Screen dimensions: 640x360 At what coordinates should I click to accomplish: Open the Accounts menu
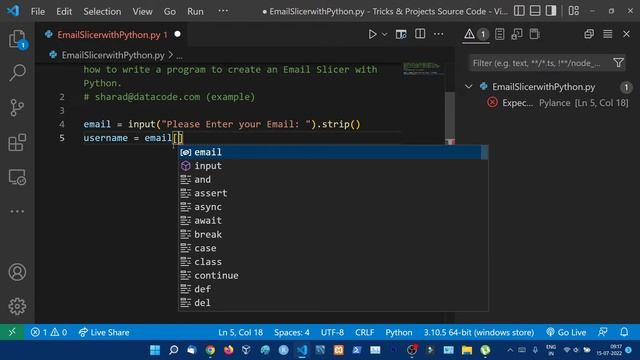click(x=17, y=272)
